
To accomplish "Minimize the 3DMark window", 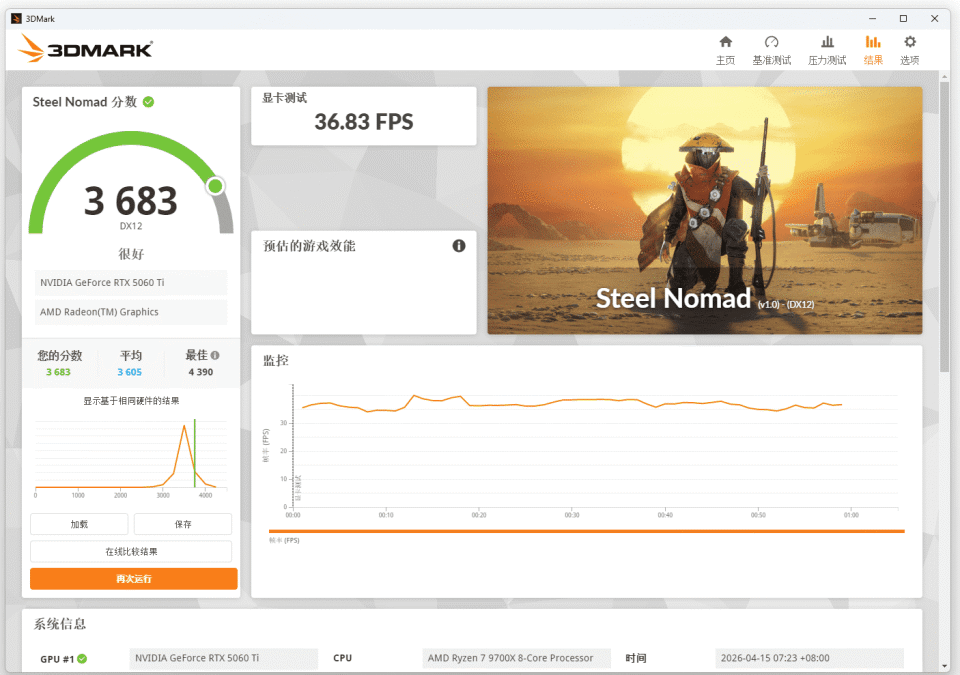I will (x=872, y=18).
